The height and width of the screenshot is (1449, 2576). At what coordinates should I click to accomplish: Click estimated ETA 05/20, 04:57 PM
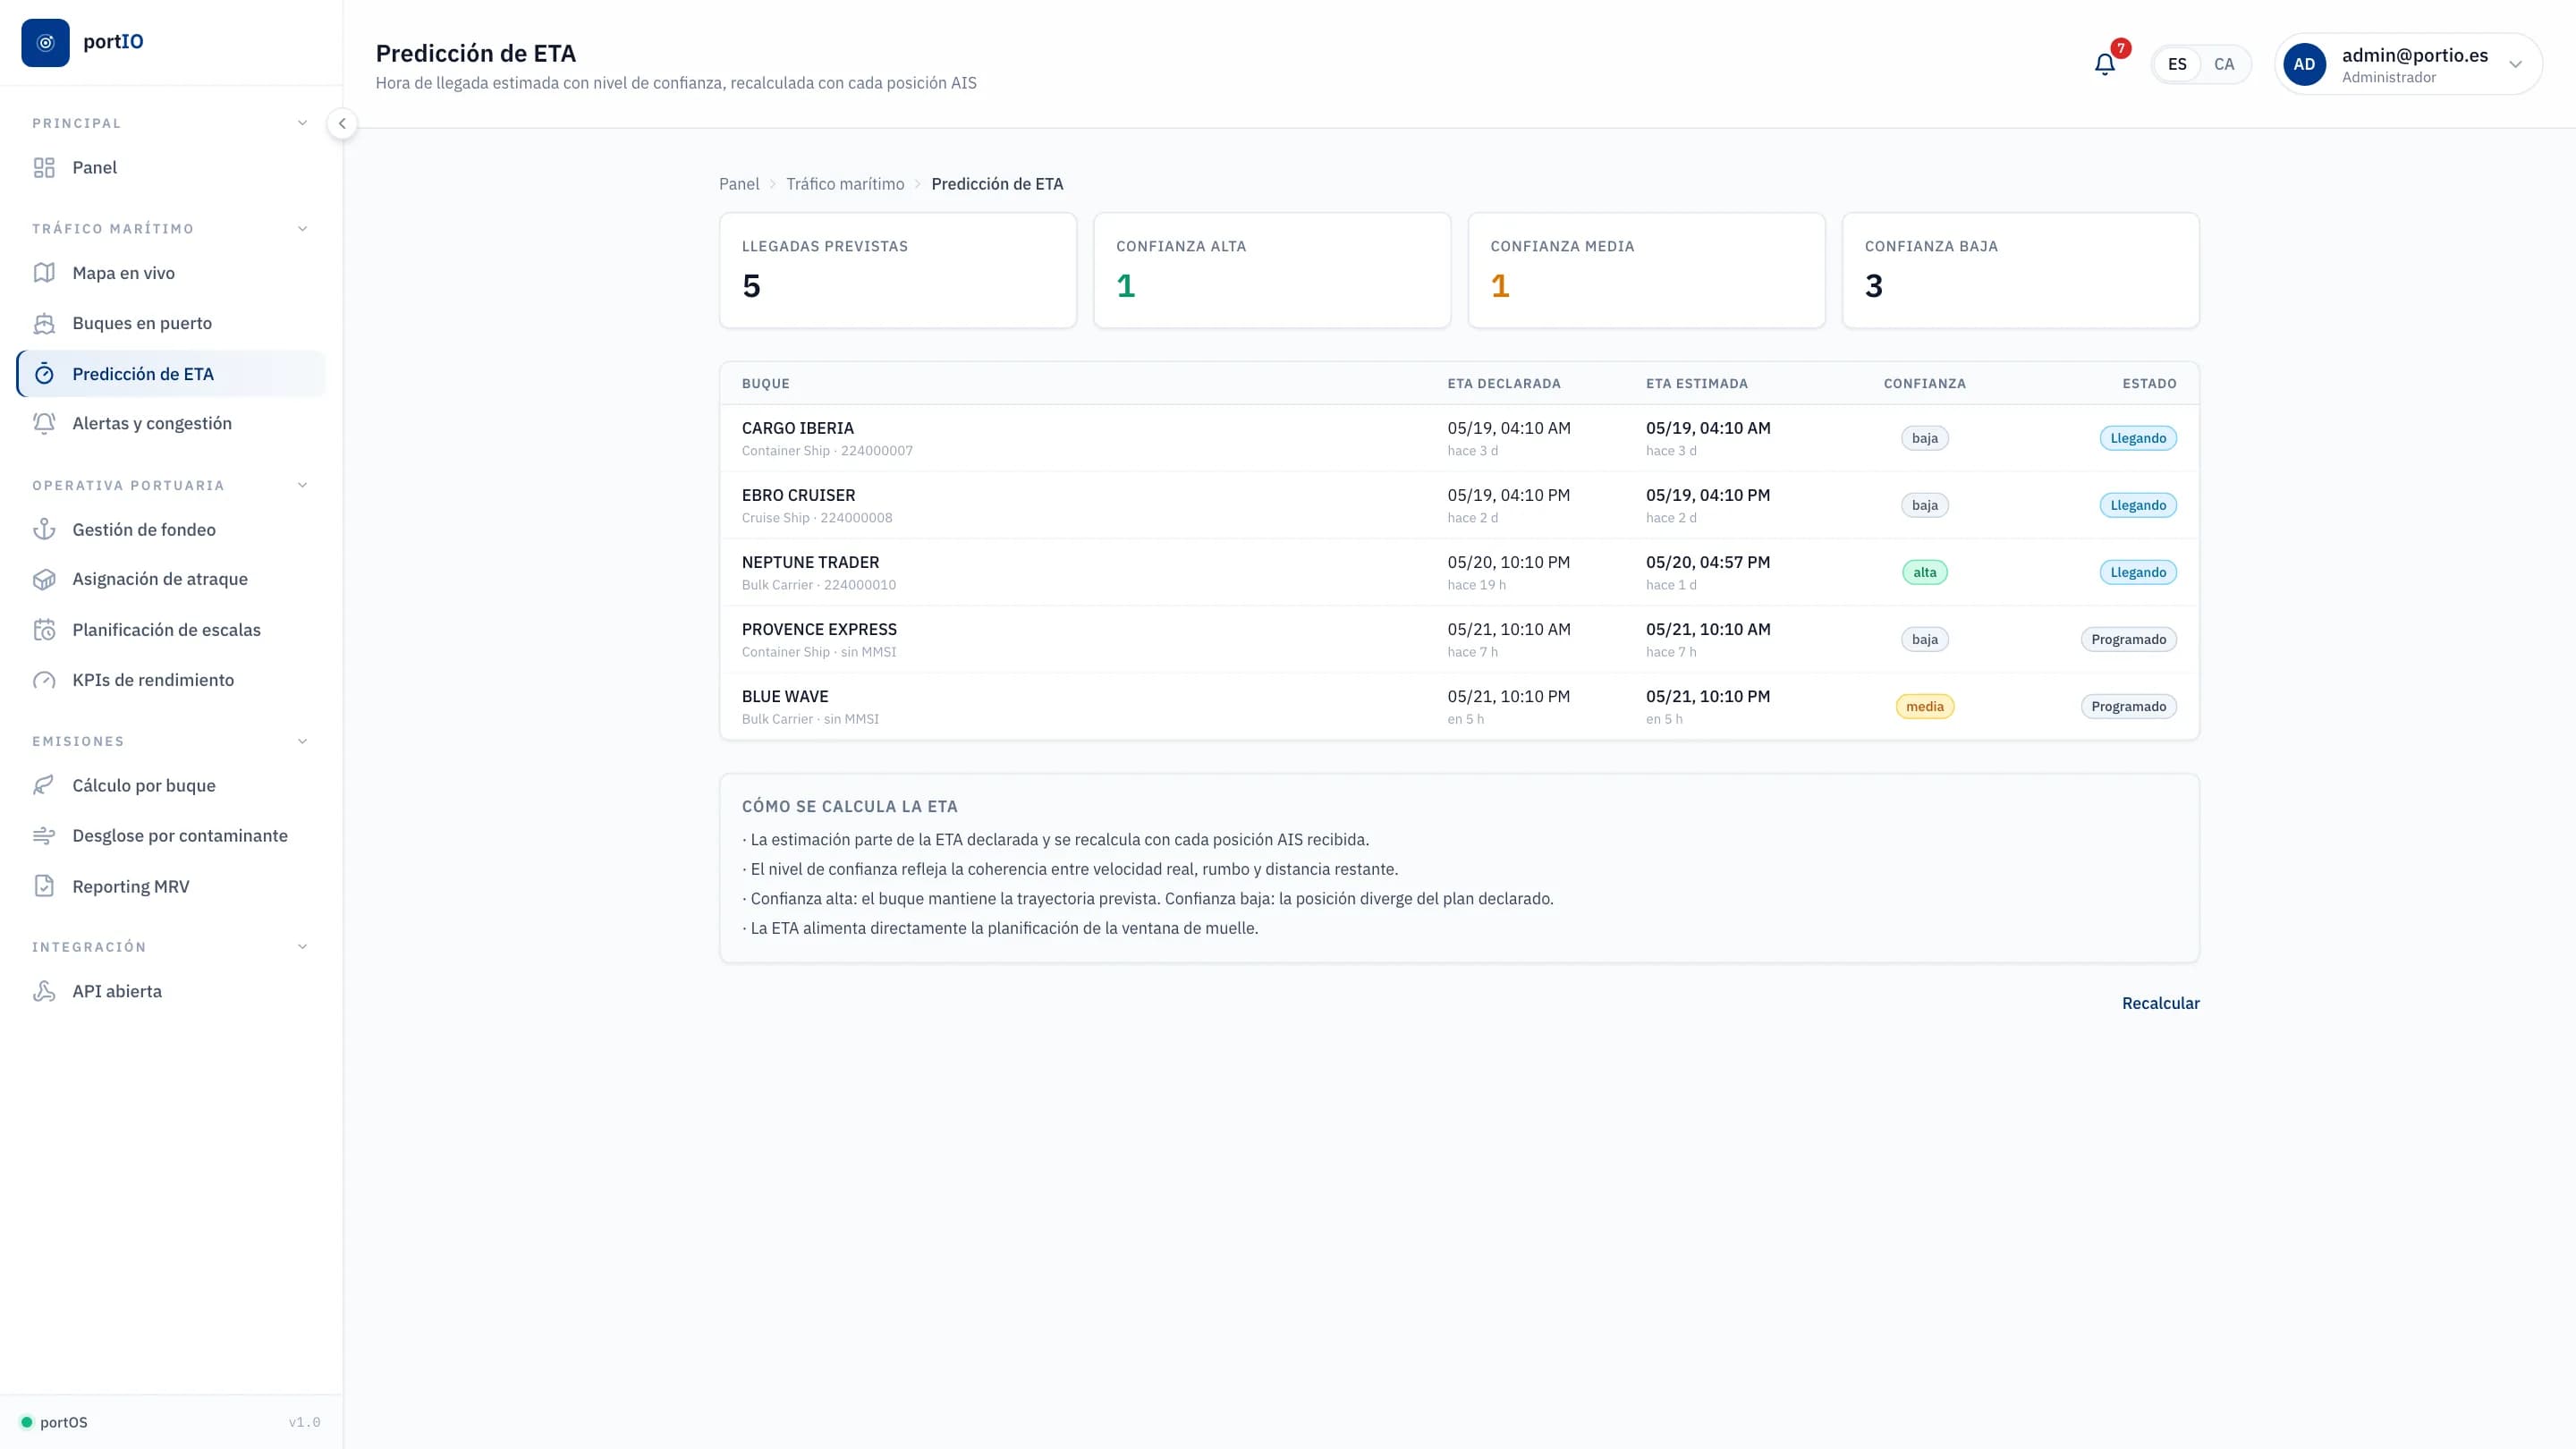tap(1708, 562)
